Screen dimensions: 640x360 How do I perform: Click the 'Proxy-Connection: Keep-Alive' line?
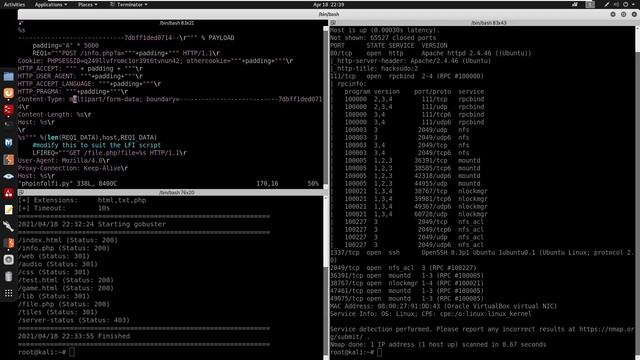pos(73,168)
